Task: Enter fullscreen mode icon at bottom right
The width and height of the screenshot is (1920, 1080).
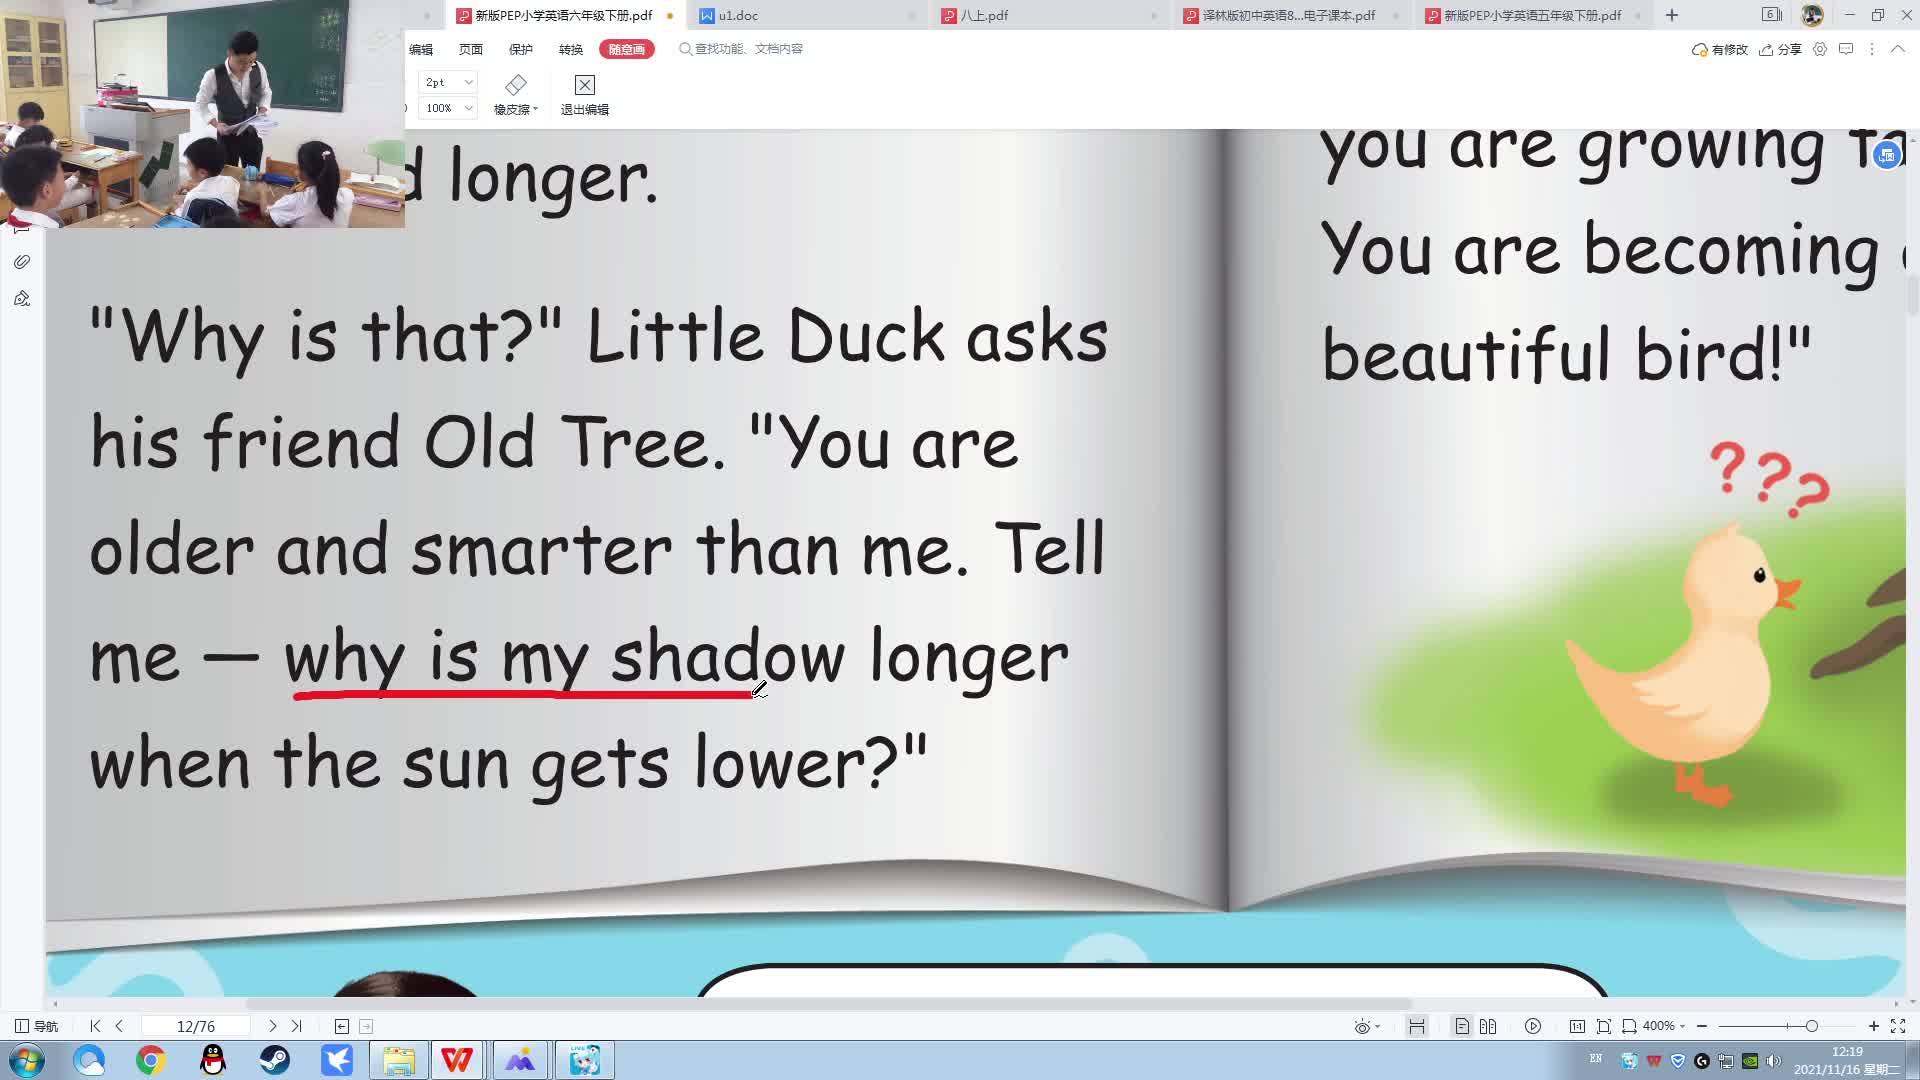Action: tap(1898, 1026)
